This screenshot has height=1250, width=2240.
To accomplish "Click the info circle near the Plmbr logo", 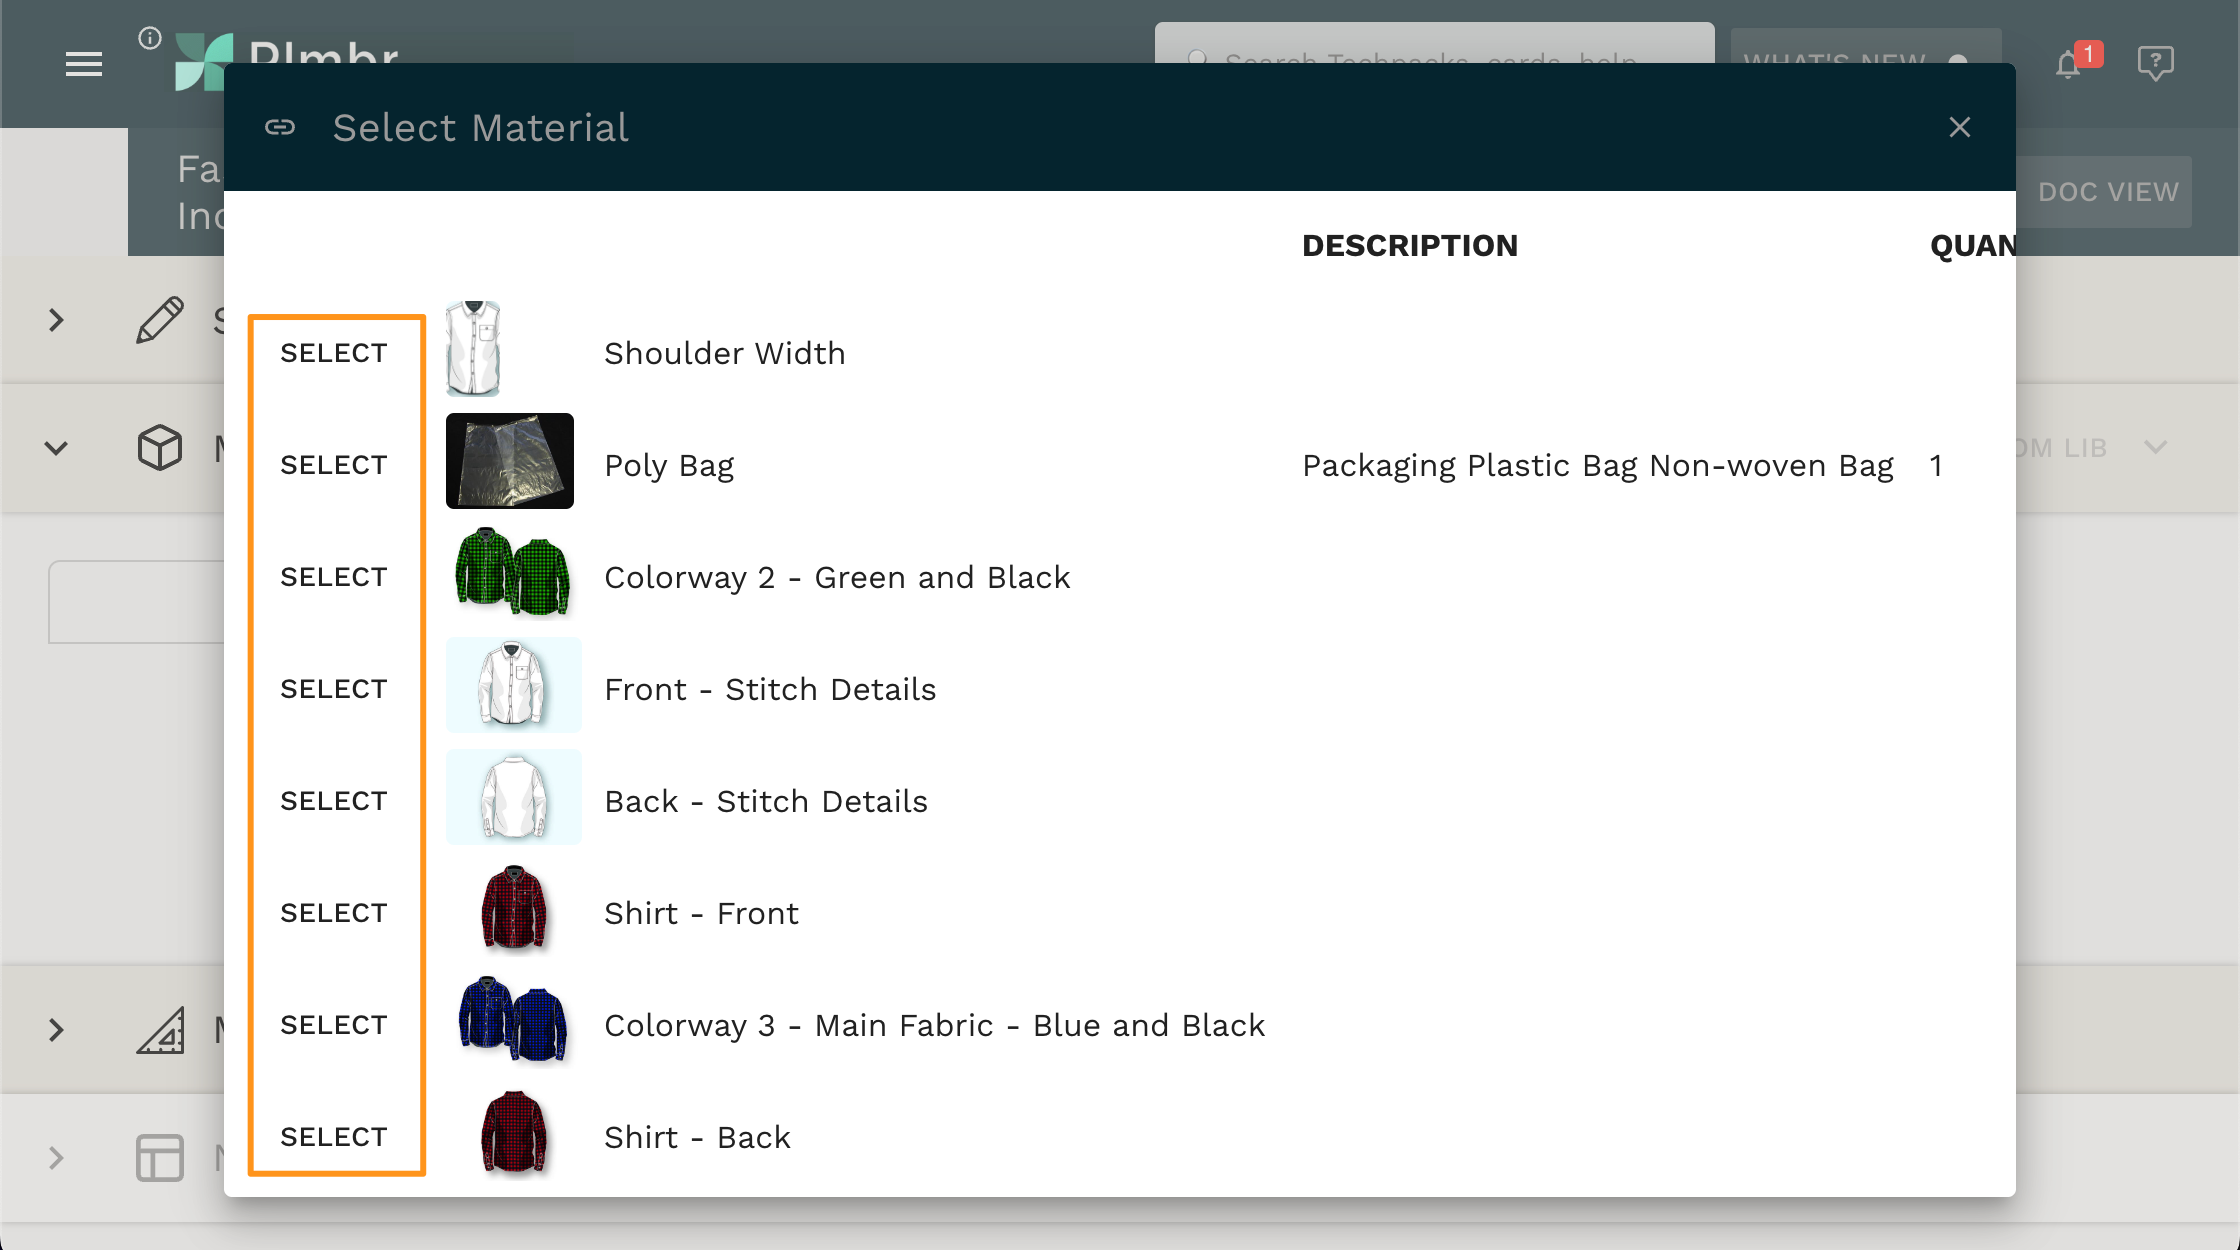I will pos(149,38).
